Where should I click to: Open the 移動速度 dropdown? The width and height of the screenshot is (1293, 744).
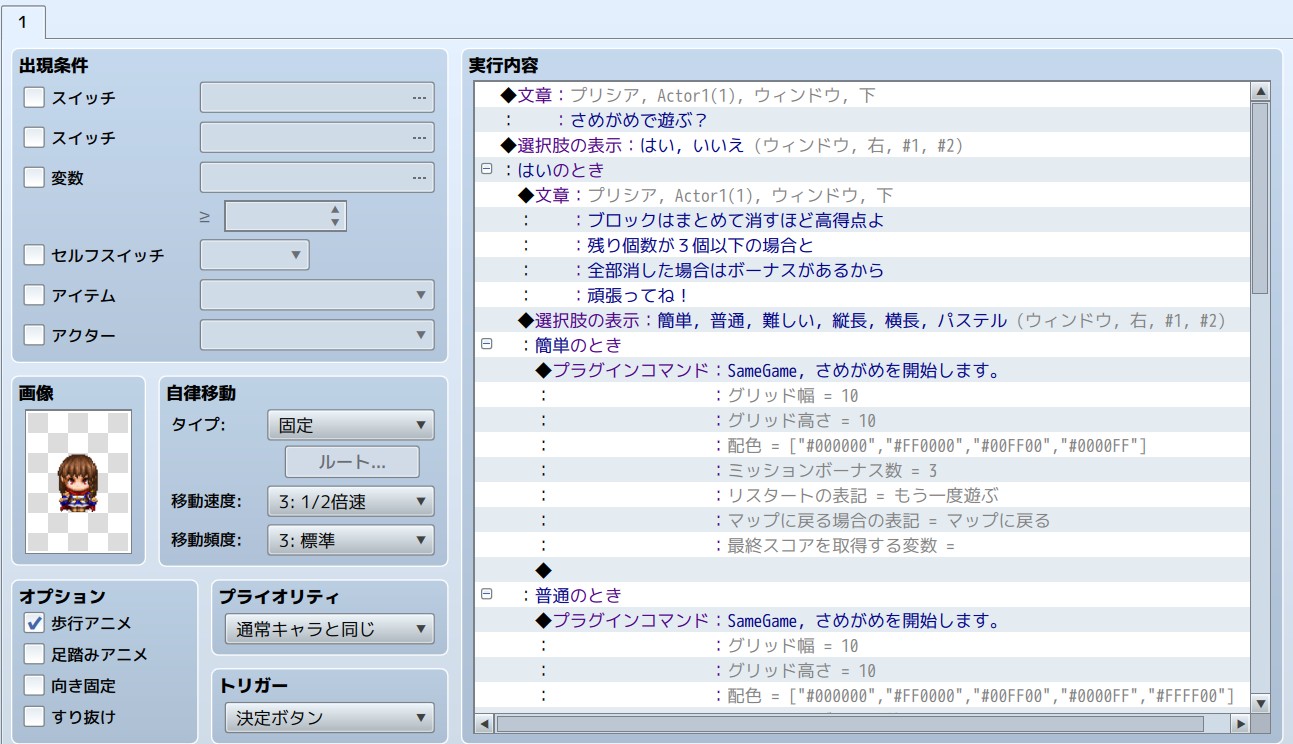coord(350,502)
